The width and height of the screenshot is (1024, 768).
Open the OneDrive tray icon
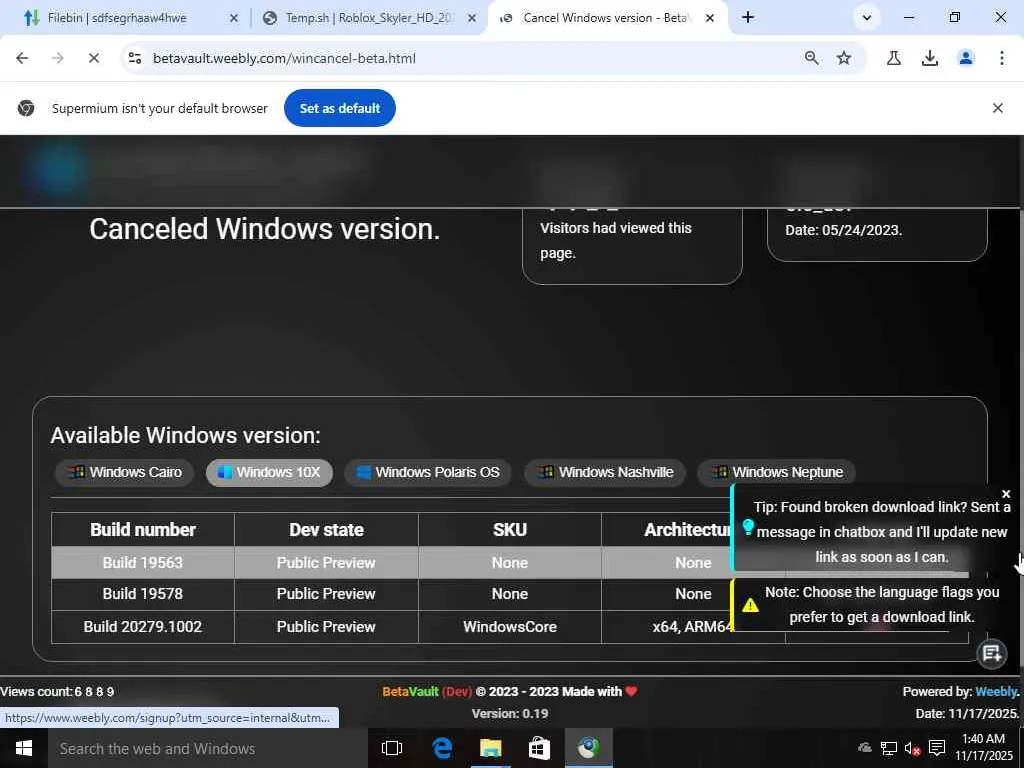tap(865, 748)
